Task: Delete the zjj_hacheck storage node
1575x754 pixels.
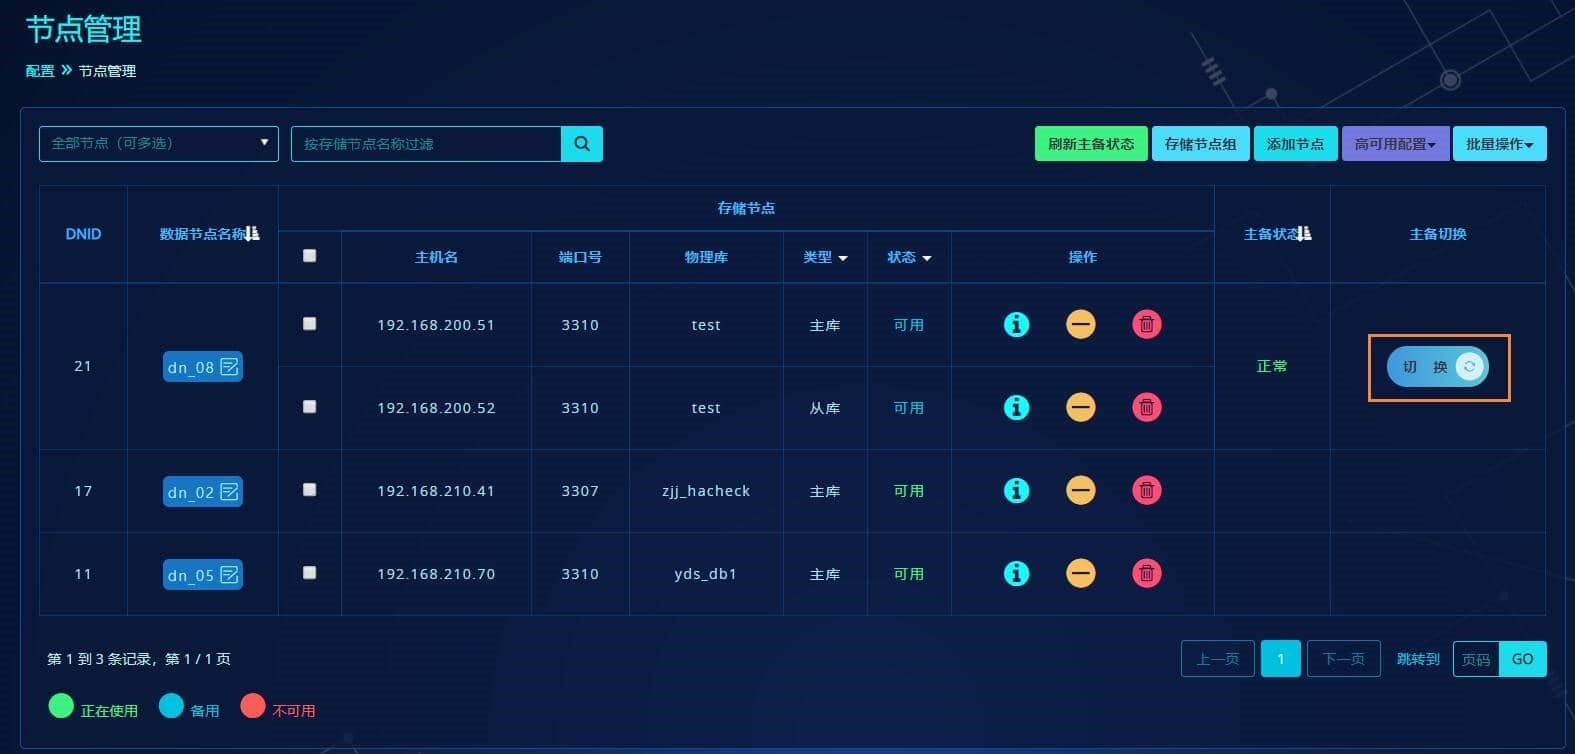Action: pos(1147,490)
